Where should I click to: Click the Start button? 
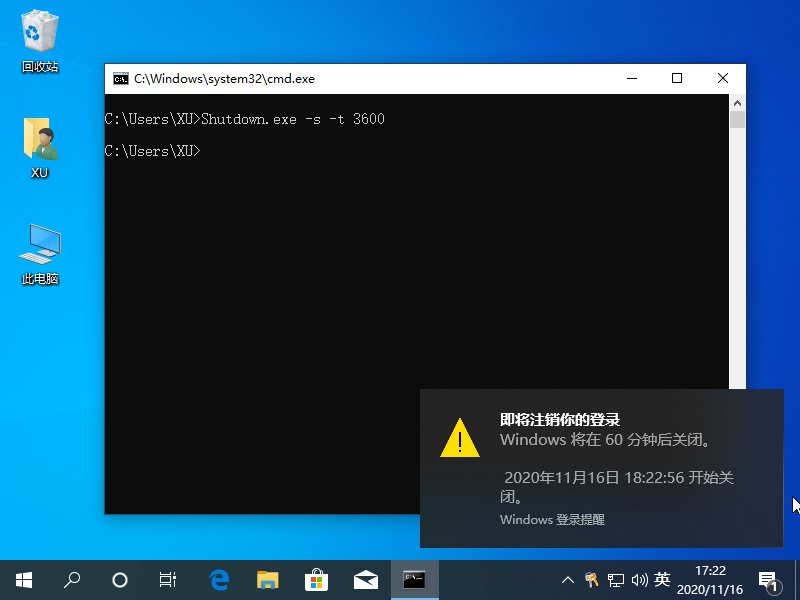[22, 580]
